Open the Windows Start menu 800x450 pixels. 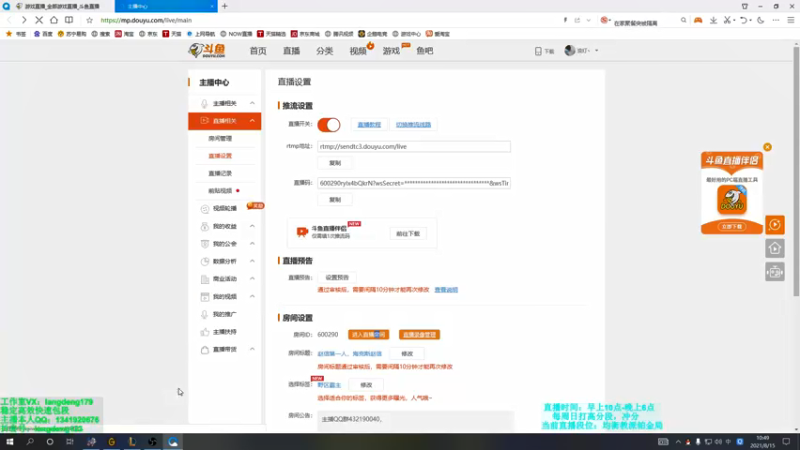pyautogui.click(x=10, y=442)
